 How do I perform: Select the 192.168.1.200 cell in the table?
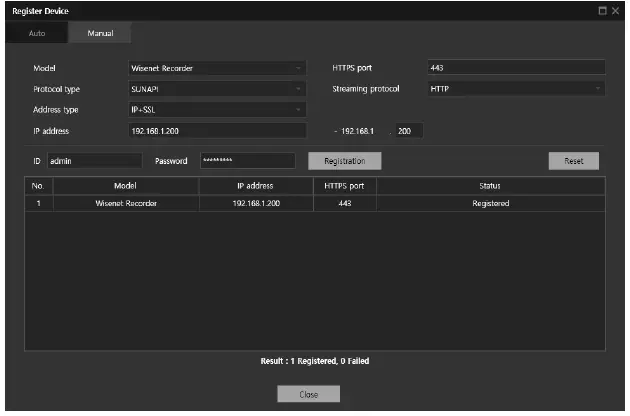click(x=256, y=204)
